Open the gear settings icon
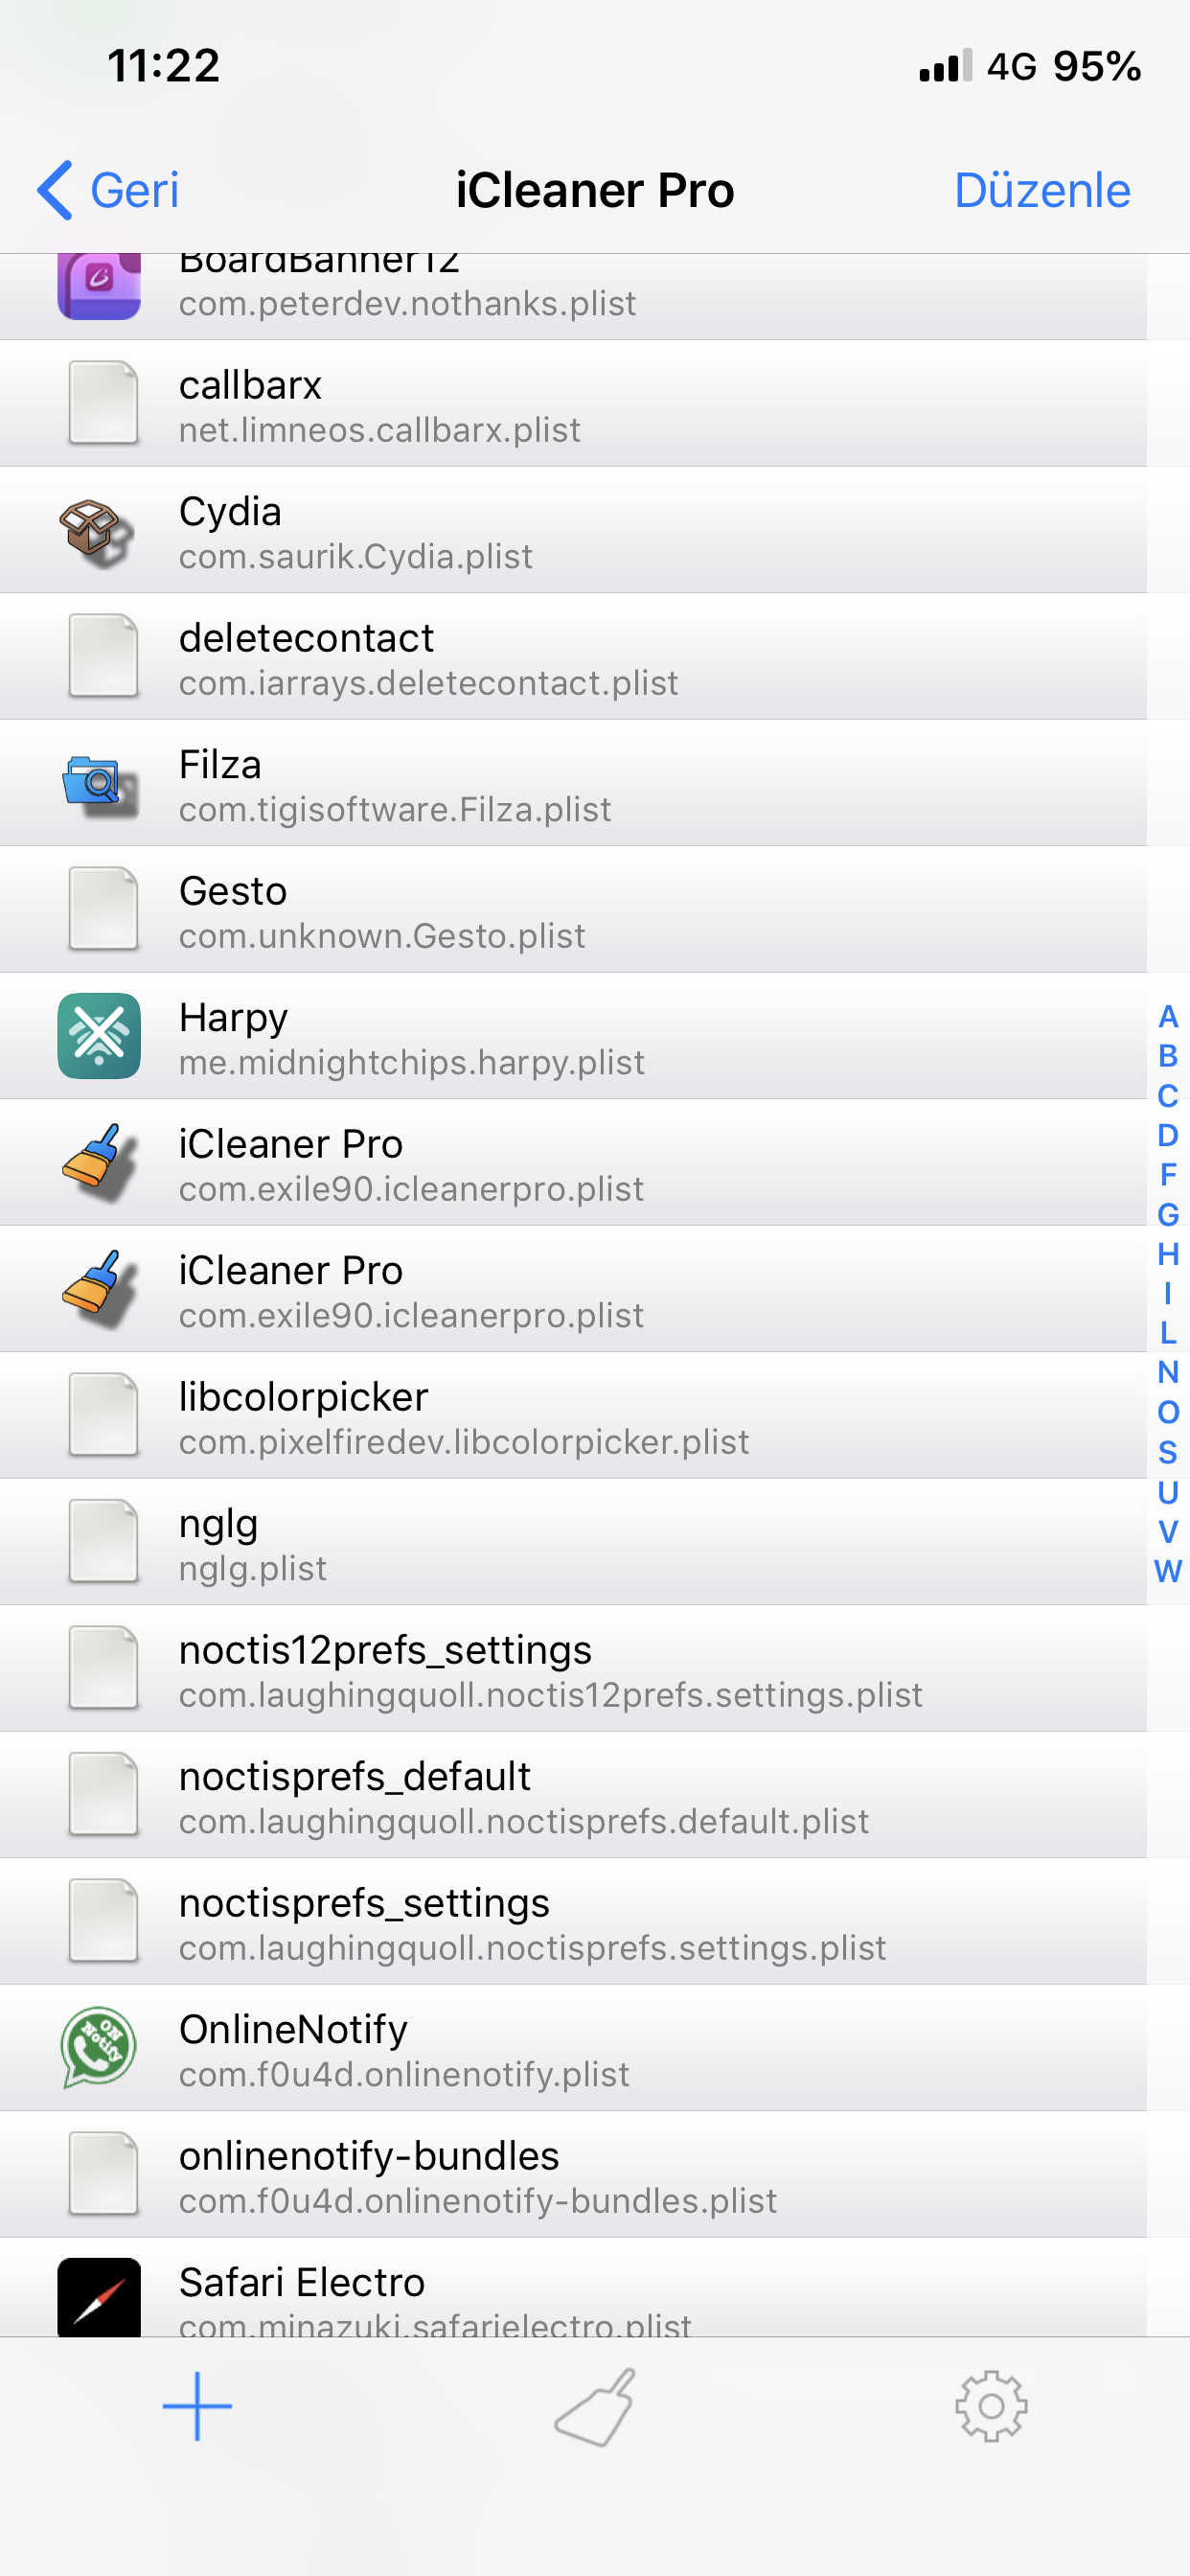The image size is (1190, 2576). click(x=991, y=2407)
